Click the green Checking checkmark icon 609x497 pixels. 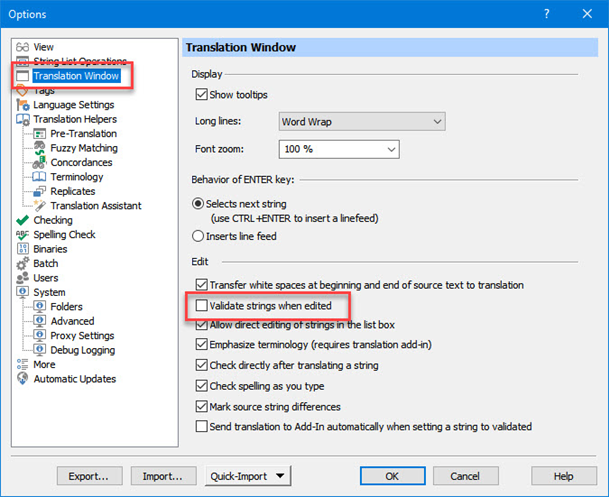[x=23, y=220]
